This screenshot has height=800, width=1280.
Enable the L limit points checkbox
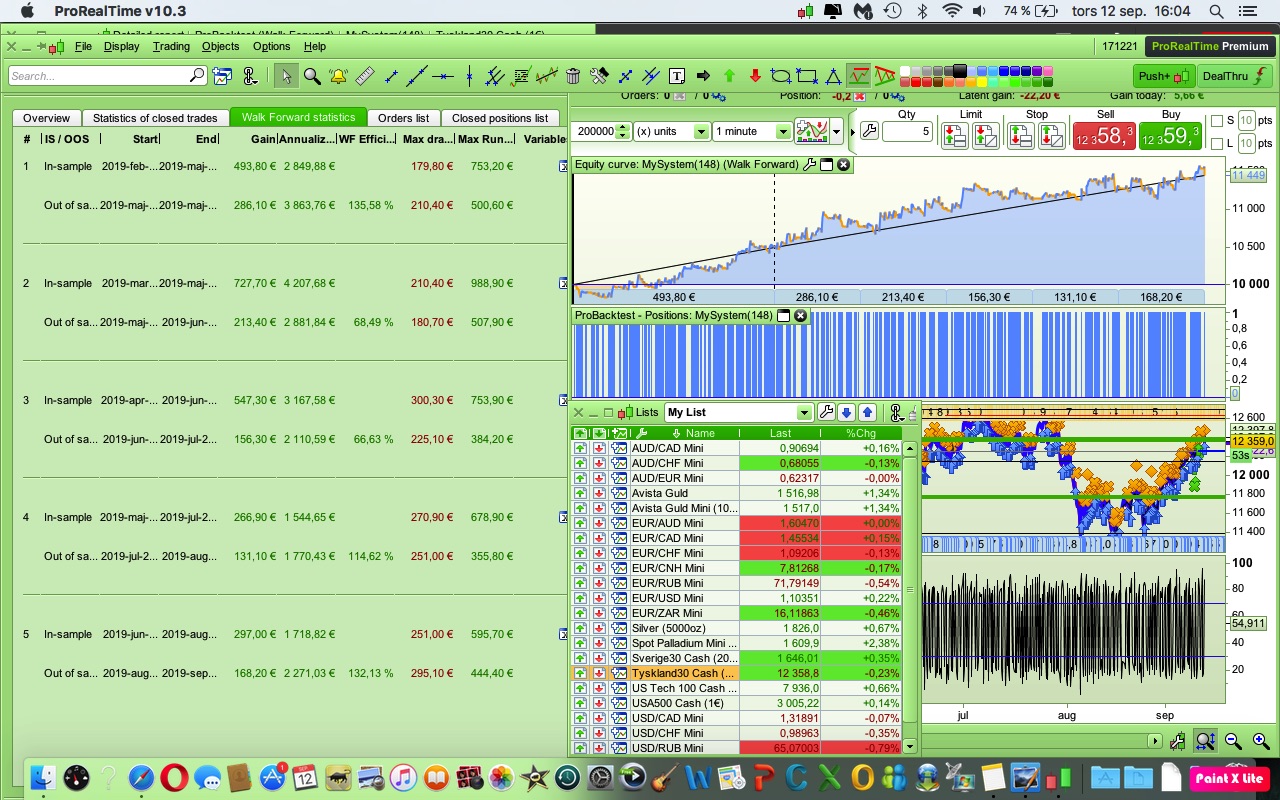click(1217, 145)
